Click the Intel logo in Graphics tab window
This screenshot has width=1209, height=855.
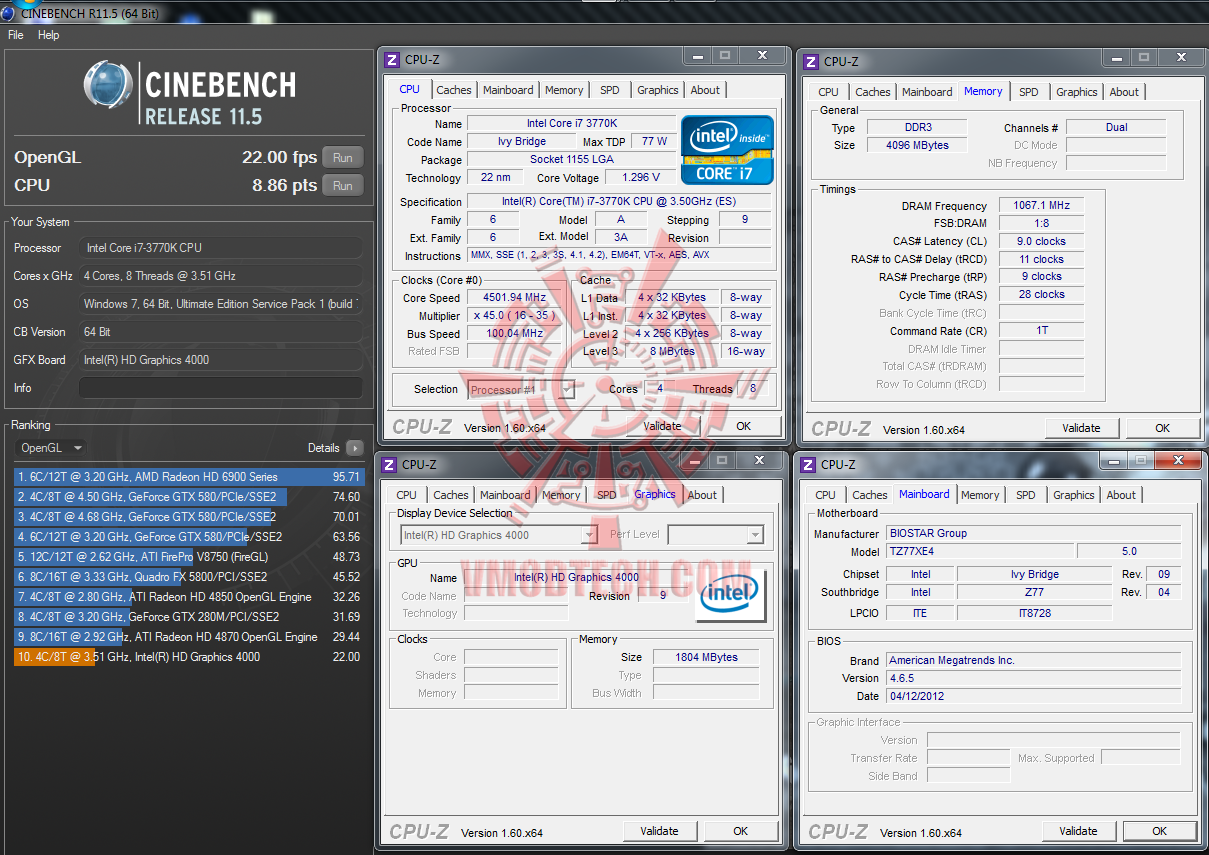pyautogui.click(x=730, y=595)
